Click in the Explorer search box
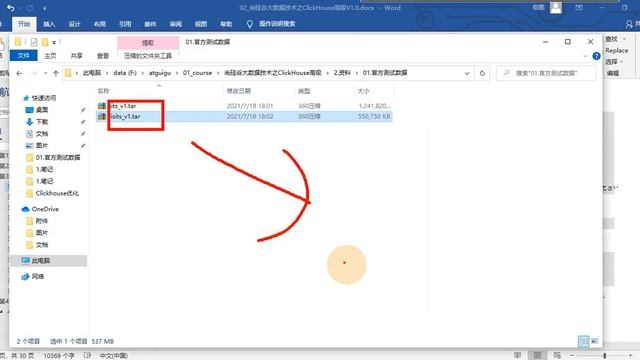The width and height of the screenshot is (640, 360). point(546,73)
